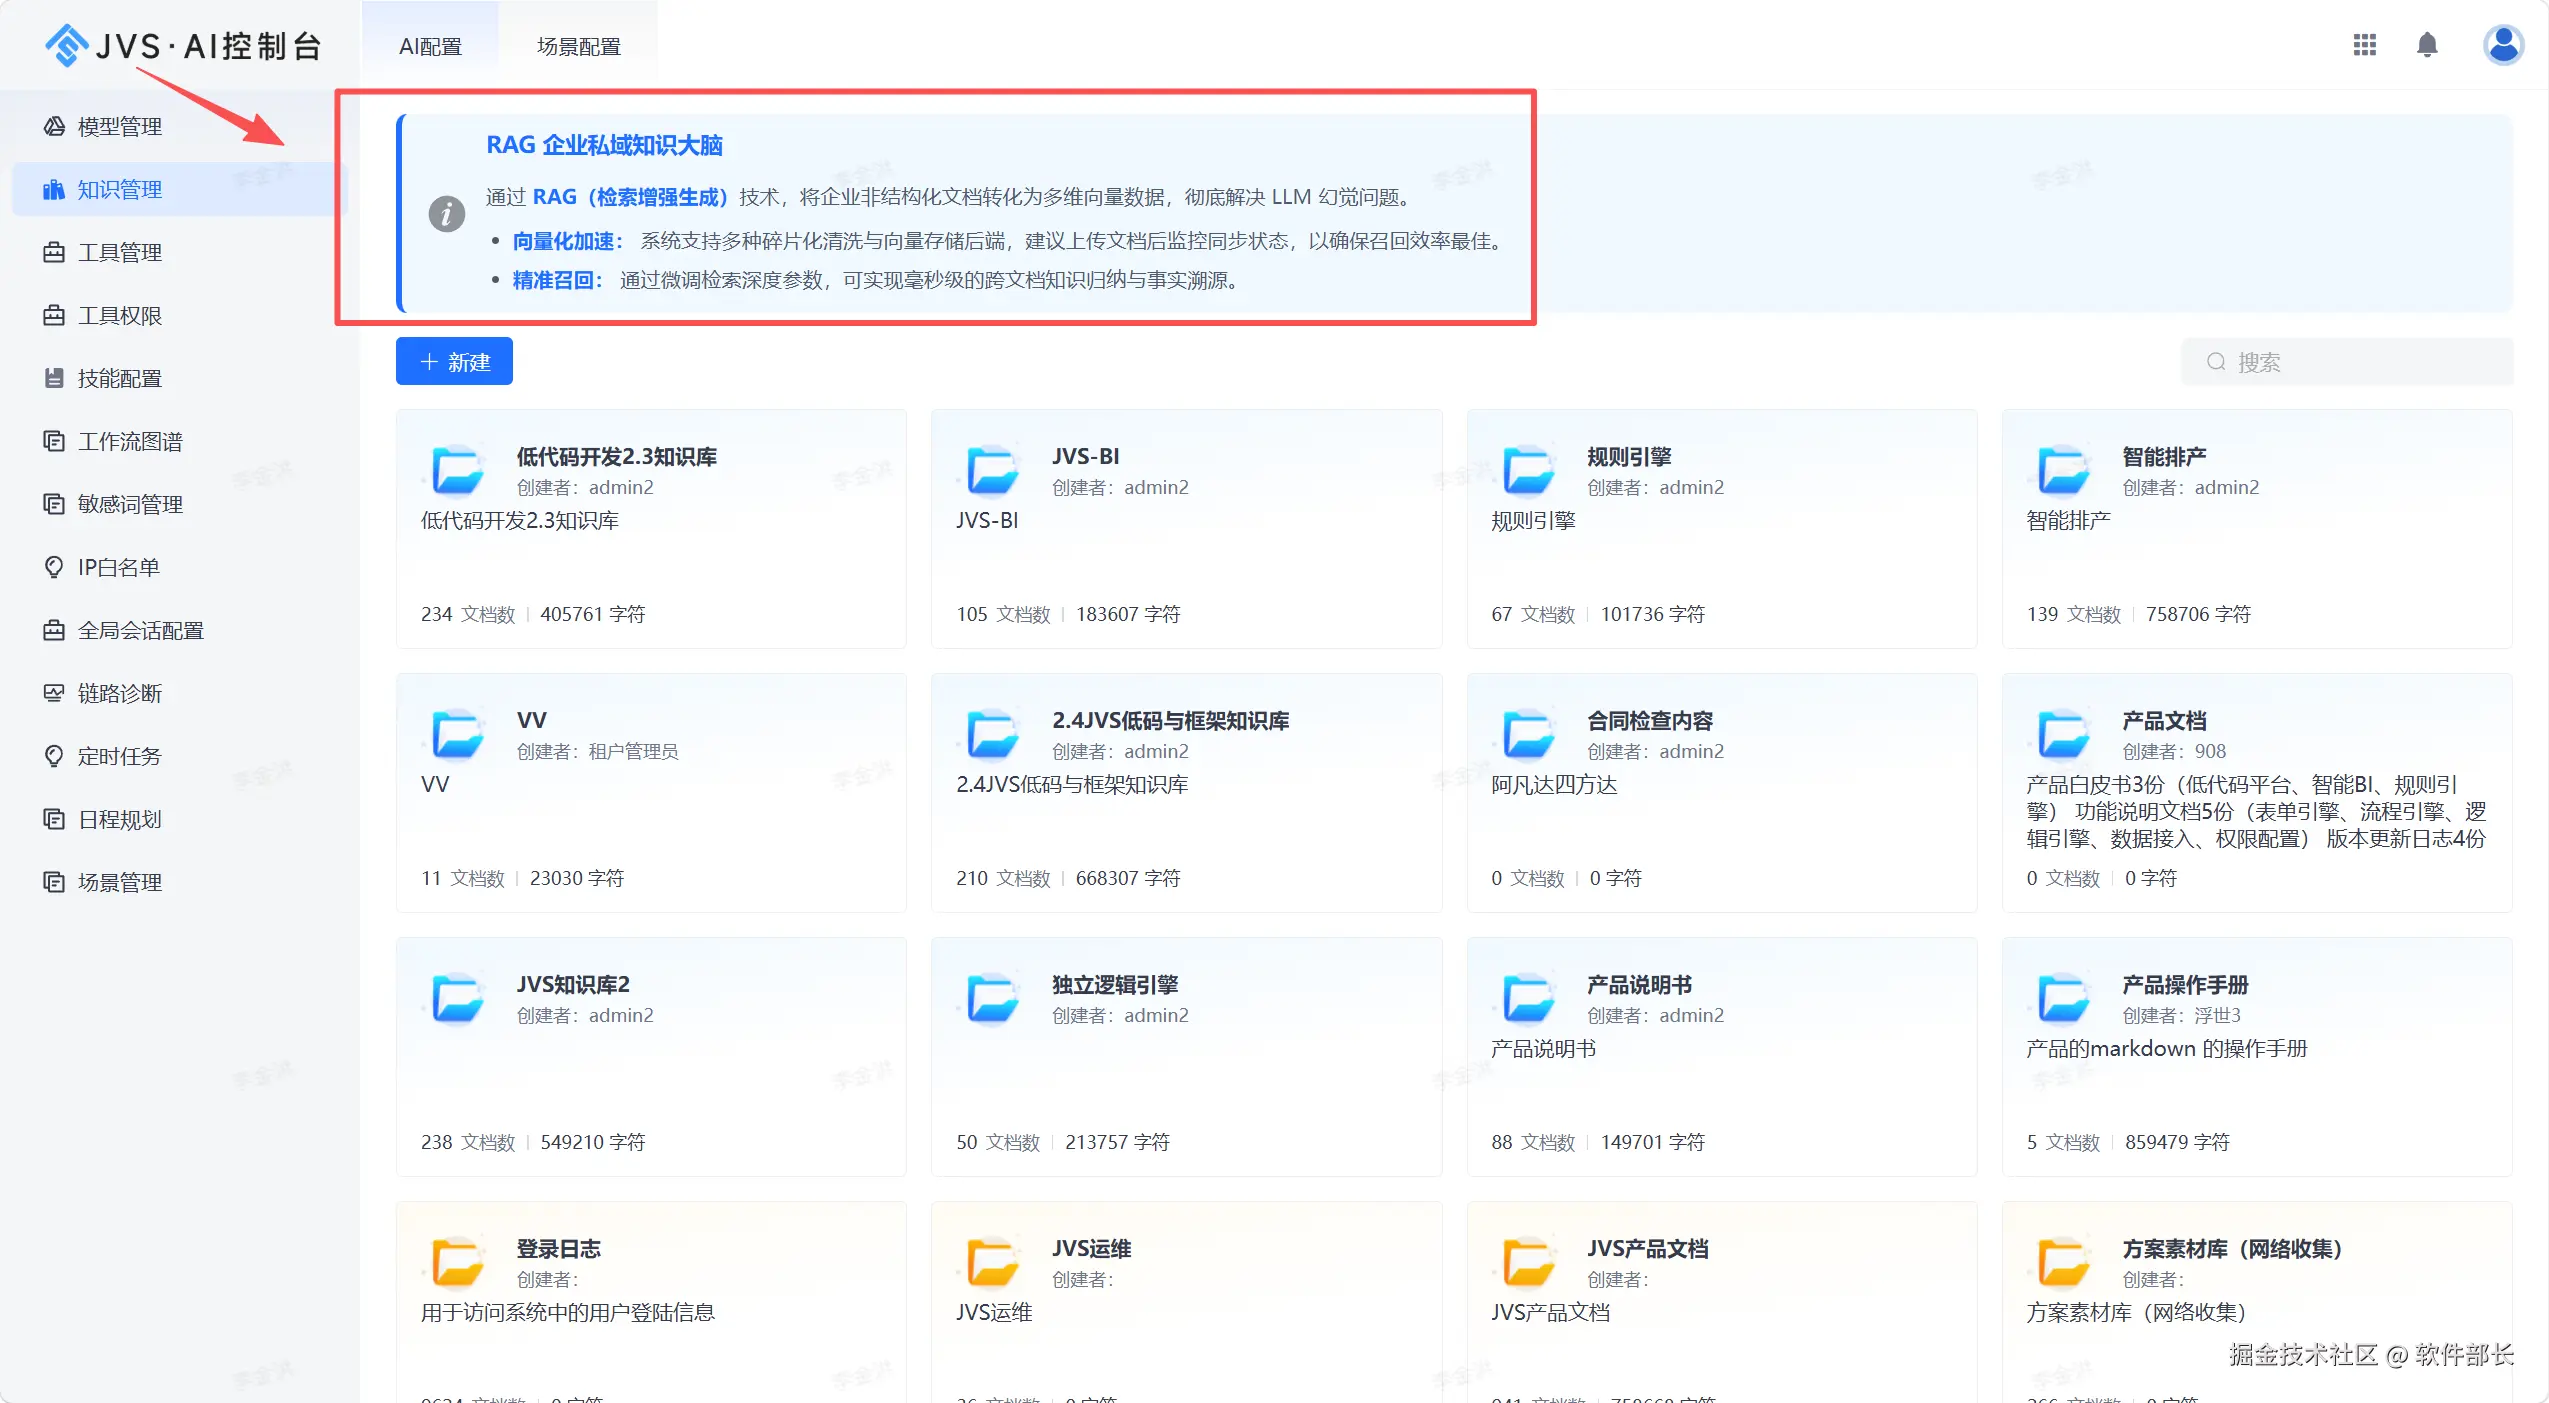Open the apps grid icon
The width and height of the screenshot is (2549, 1403).
[2364, 45]
